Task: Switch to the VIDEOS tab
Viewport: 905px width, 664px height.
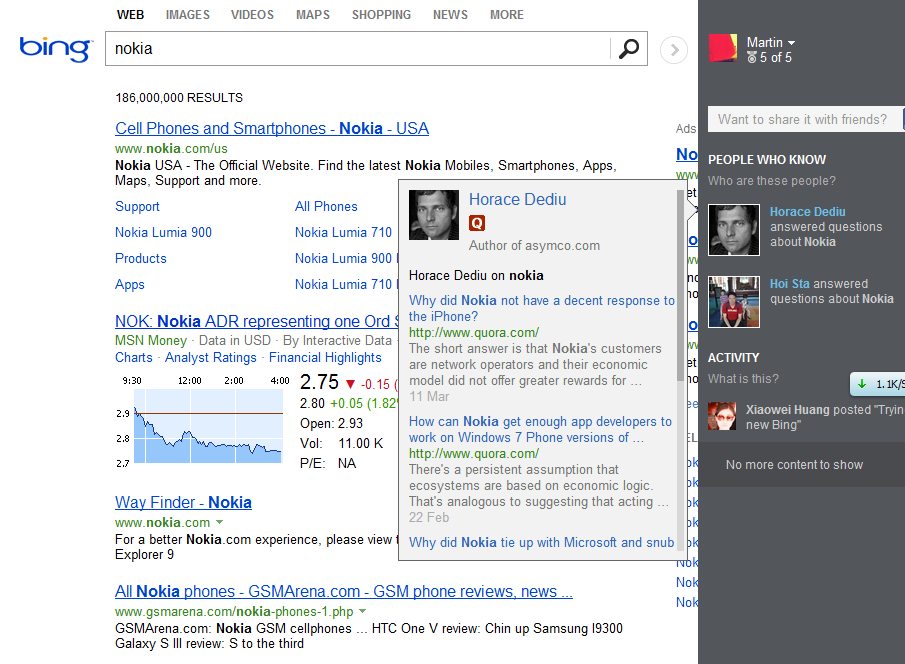Action: 252,15
